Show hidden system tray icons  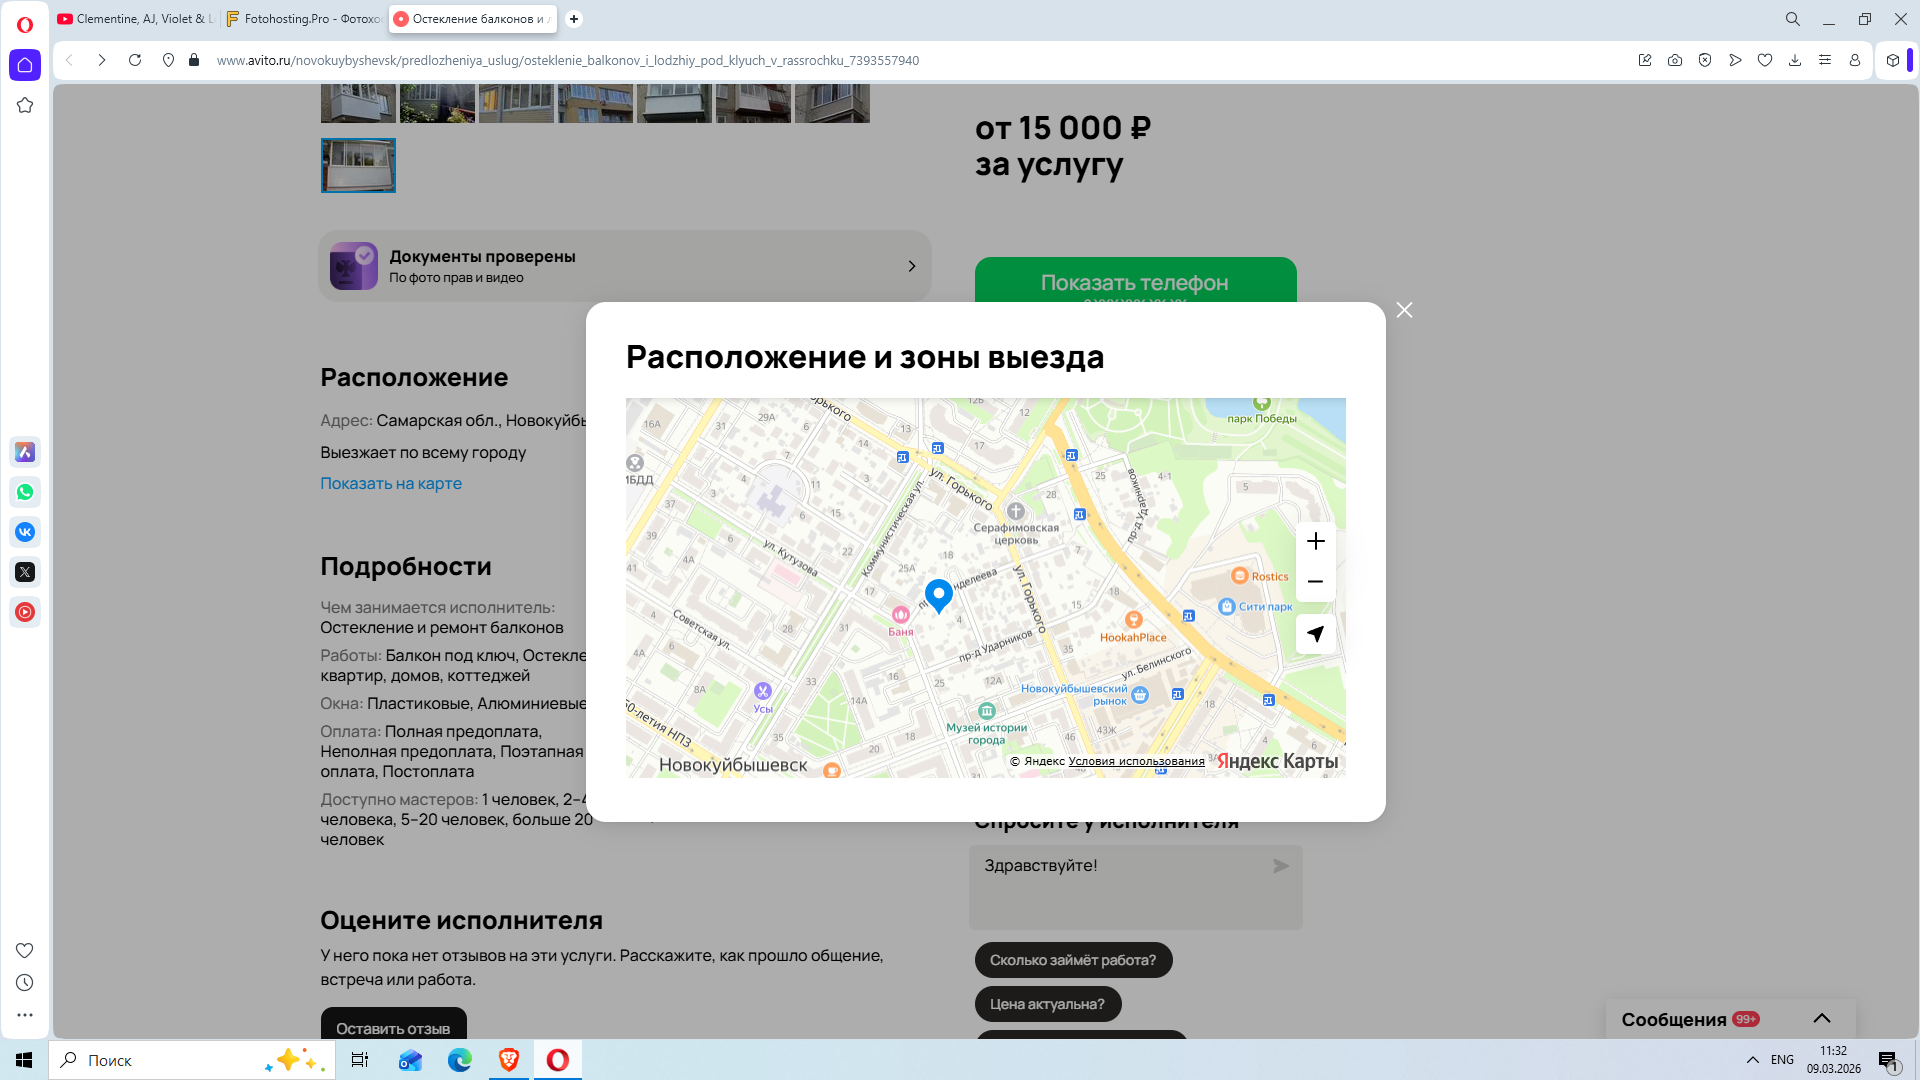click(1752, 1060)
